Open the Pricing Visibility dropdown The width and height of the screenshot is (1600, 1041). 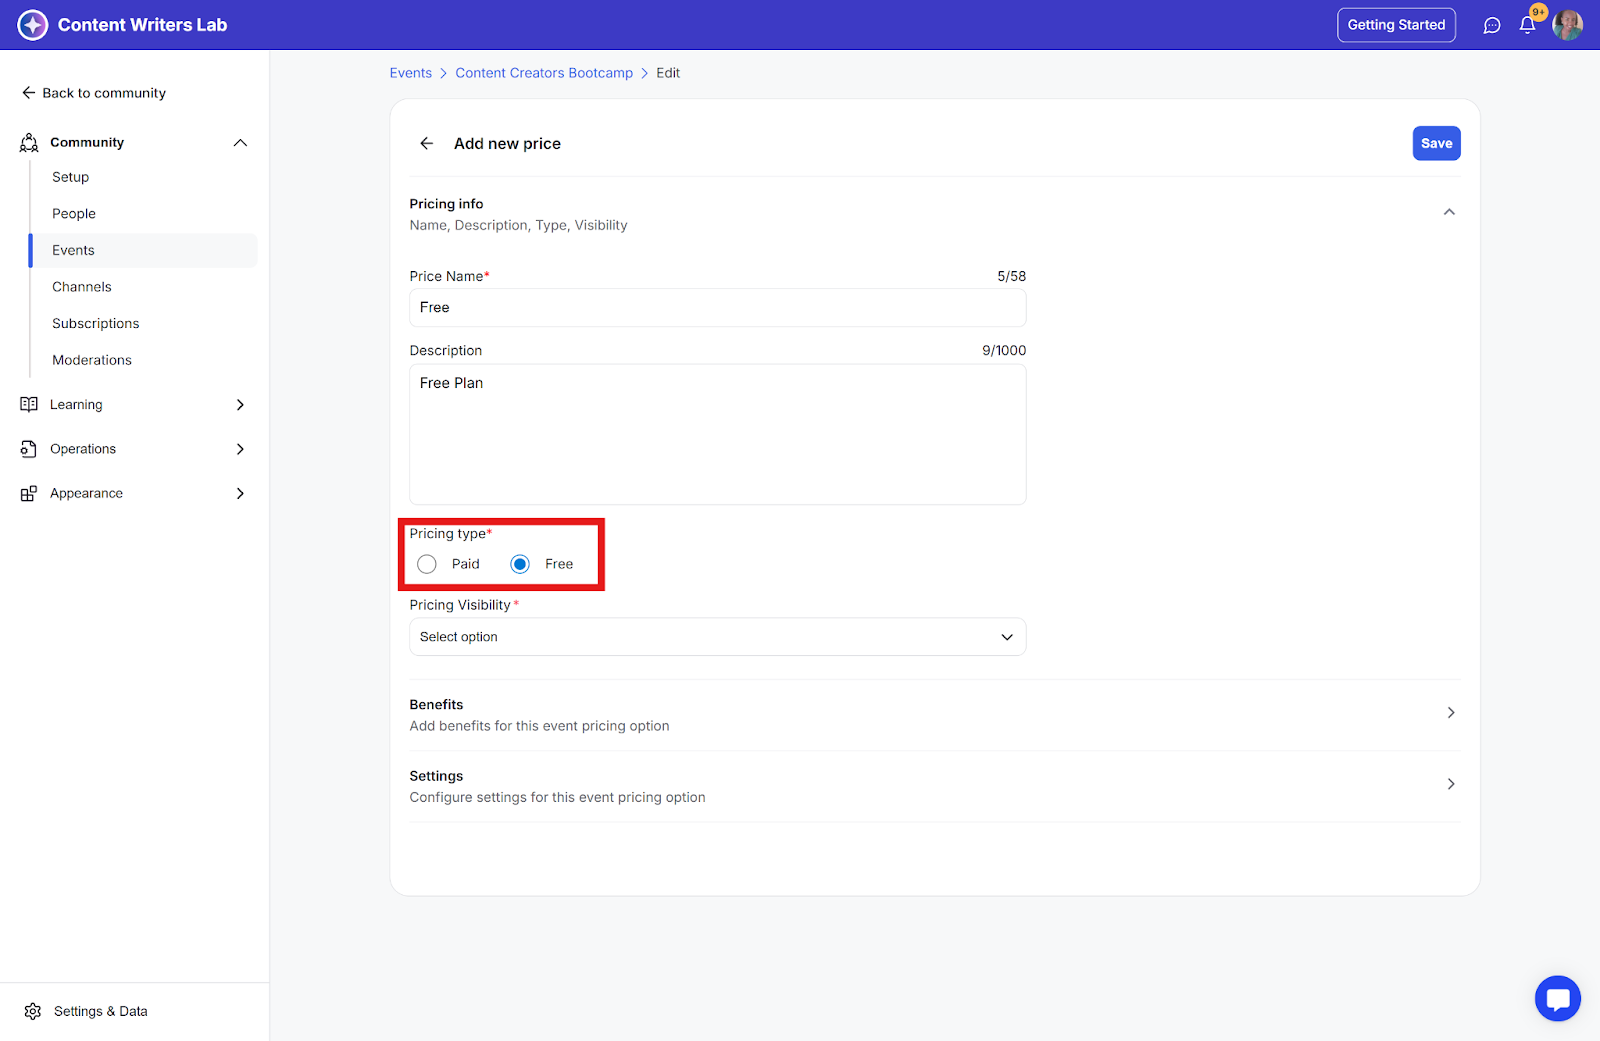718,637
